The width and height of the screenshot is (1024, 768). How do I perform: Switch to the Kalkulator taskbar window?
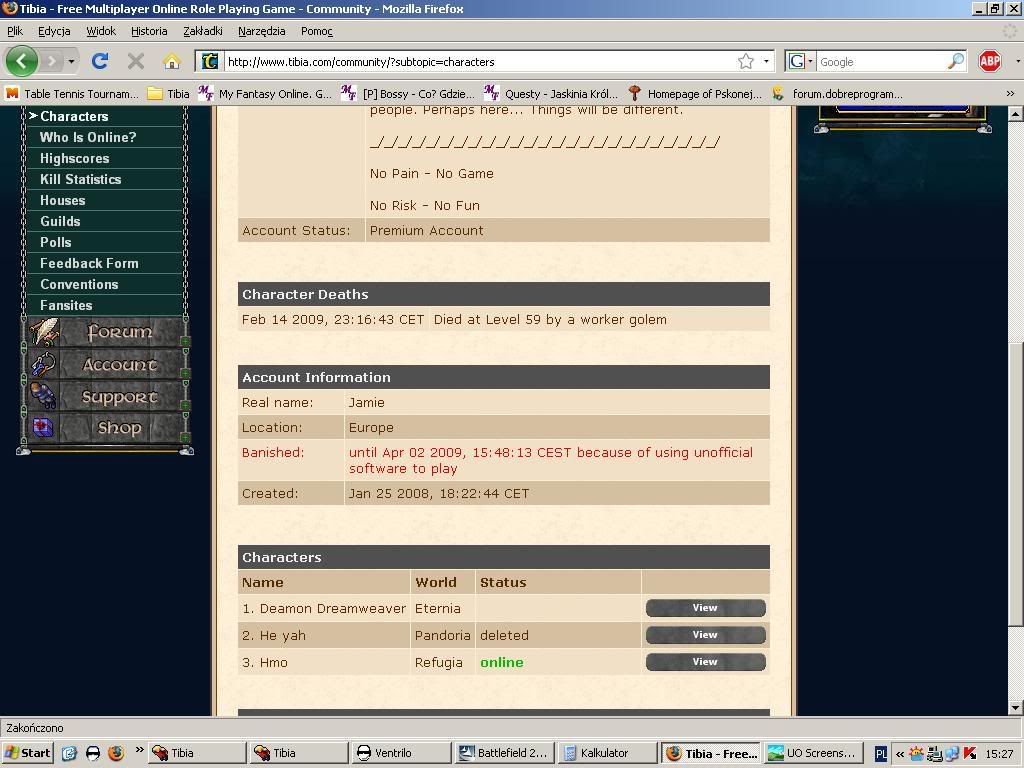(x=607, y=753)
